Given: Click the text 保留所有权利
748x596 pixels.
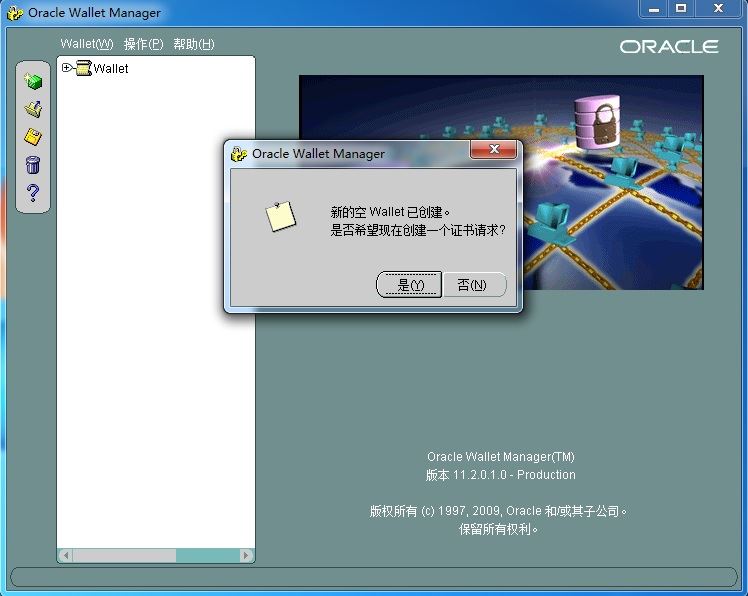Looking at the screenshot, I should [x=498, y=529].
